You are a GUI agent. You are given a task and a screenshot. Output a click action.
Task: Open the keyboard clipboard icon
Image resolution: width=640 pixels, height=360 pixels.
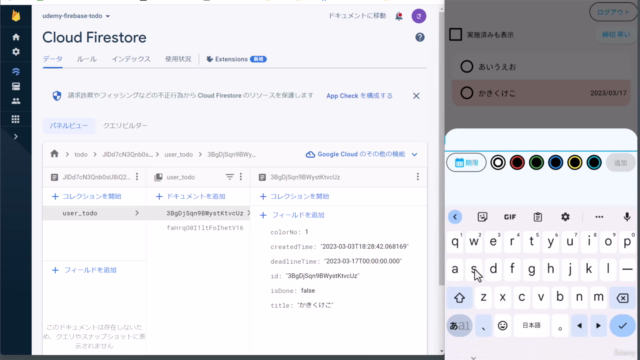[538, 217]
